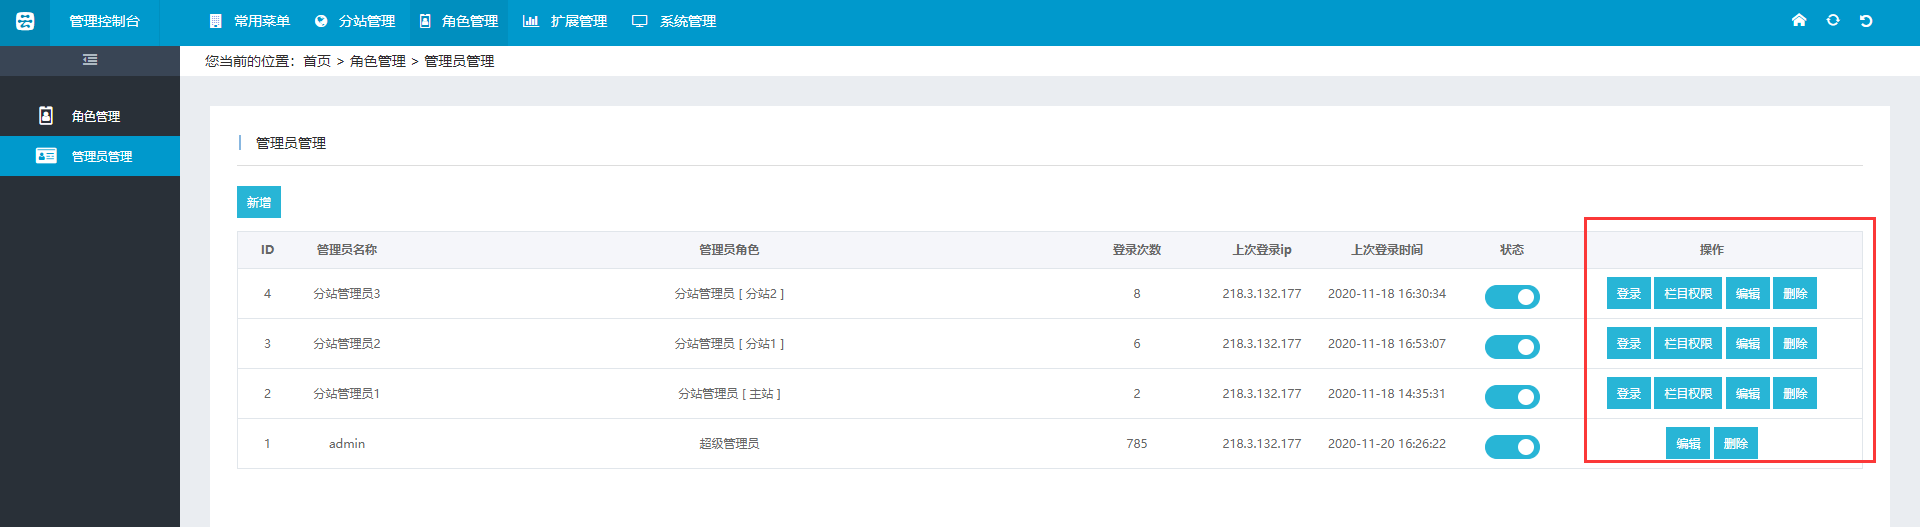Open the 系统管理 menu label
Image resolution: width=1920 pixels, height=527 pixels.
point(688,21)
